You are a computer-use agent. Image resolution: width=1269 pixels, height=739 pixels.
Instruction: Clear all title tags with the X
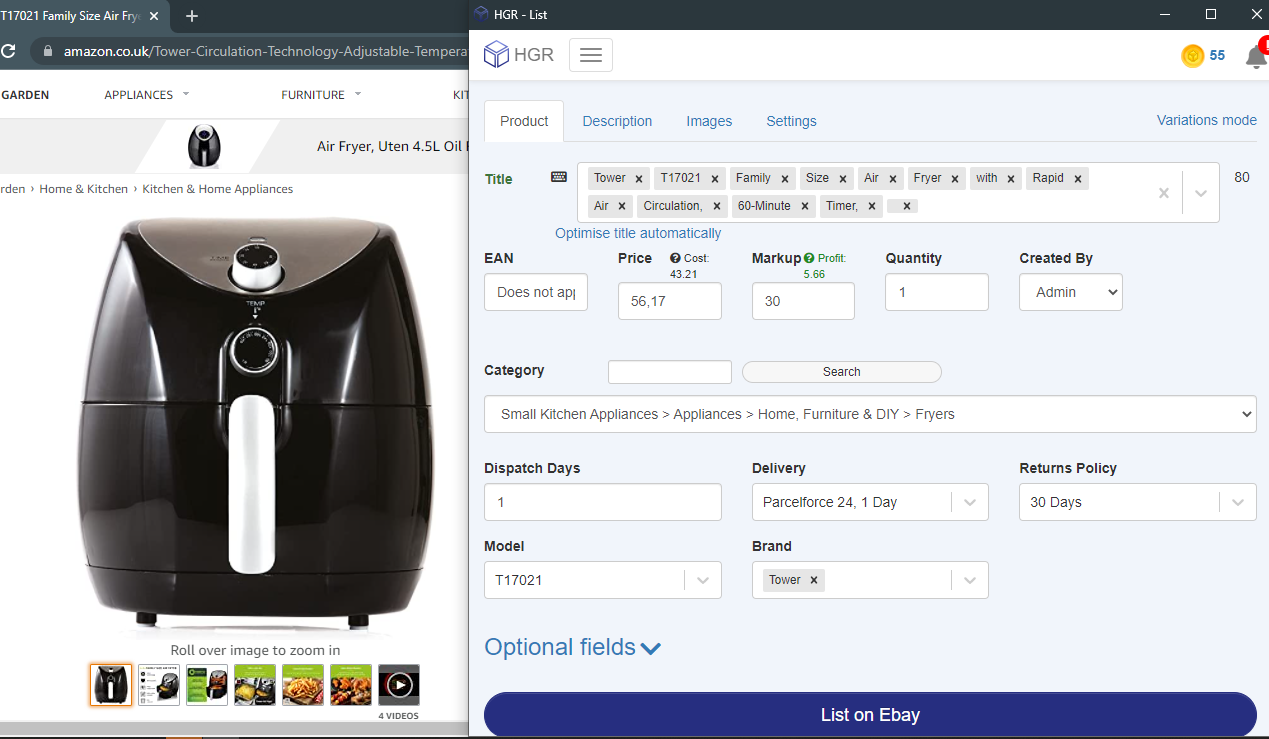click(1163, 193)
